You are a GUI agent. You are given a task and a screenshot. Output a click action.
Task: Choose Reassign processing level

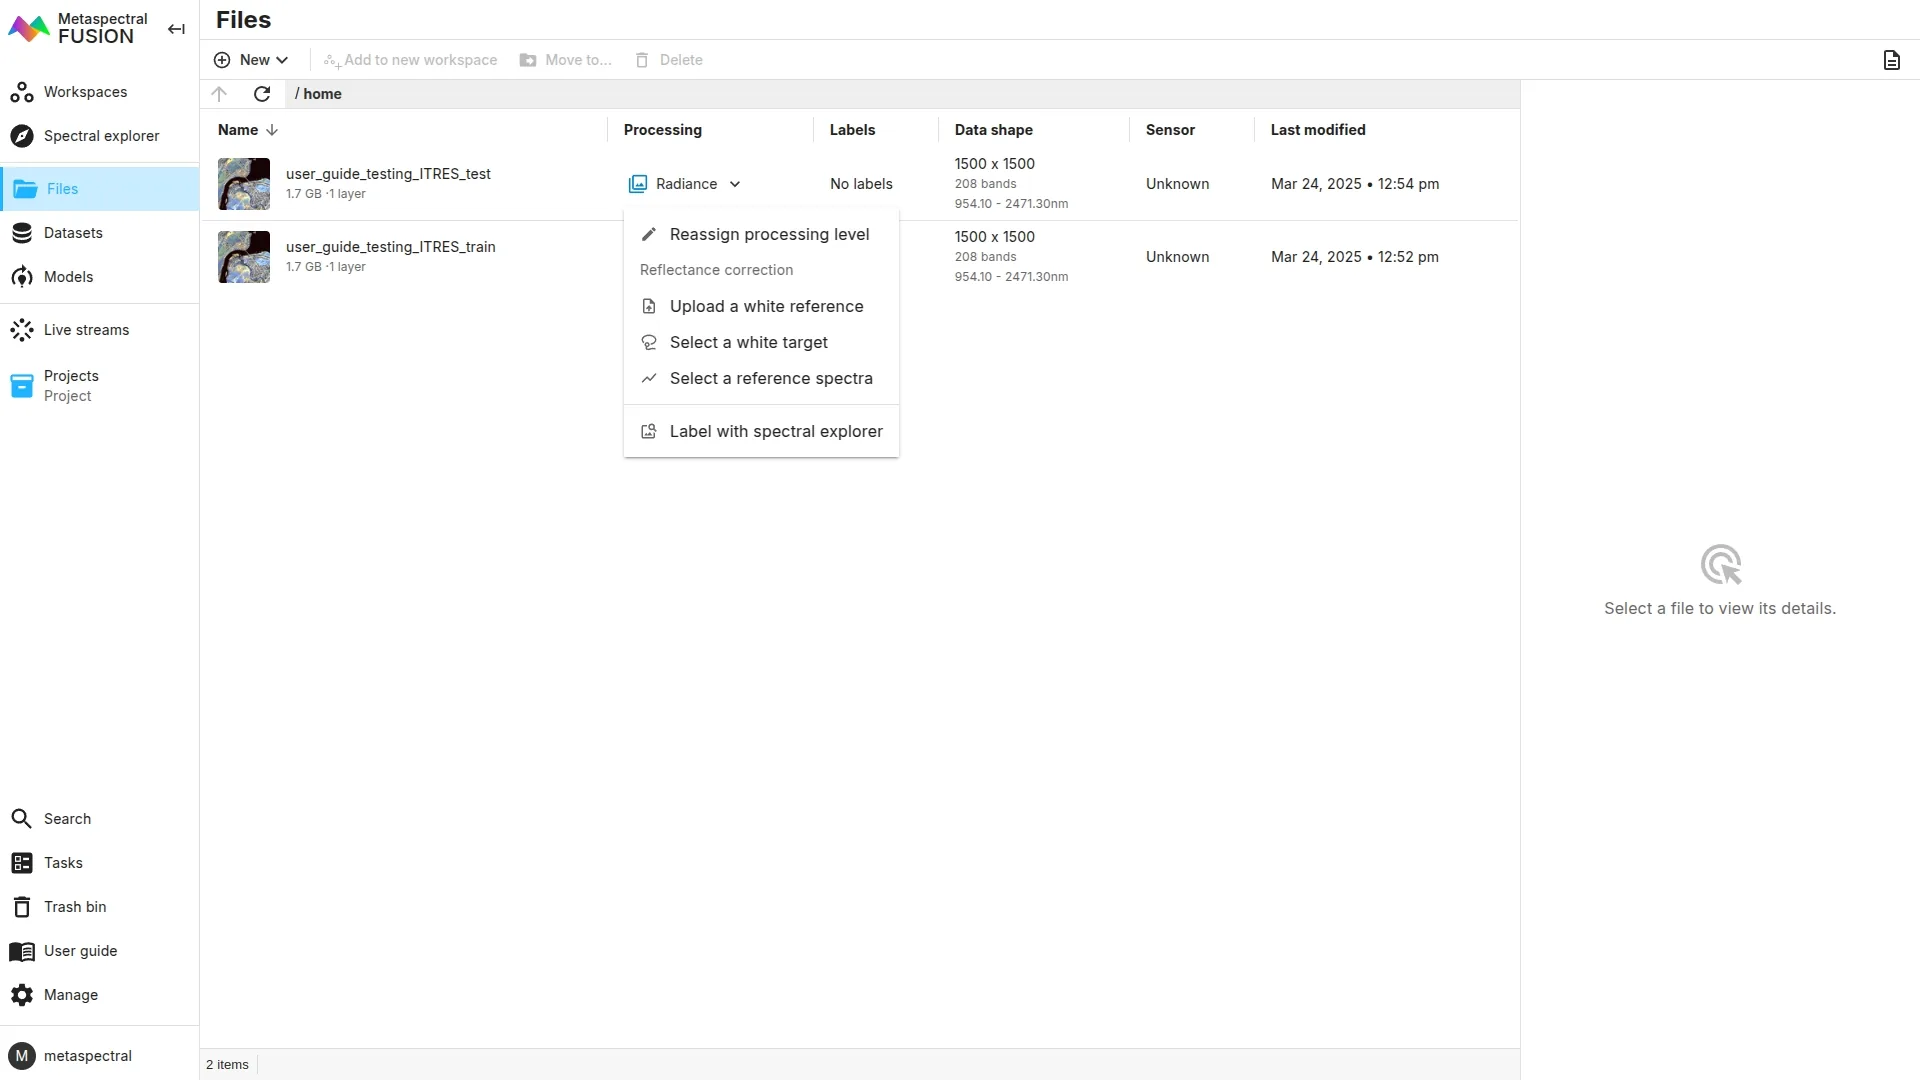point(768,234)
